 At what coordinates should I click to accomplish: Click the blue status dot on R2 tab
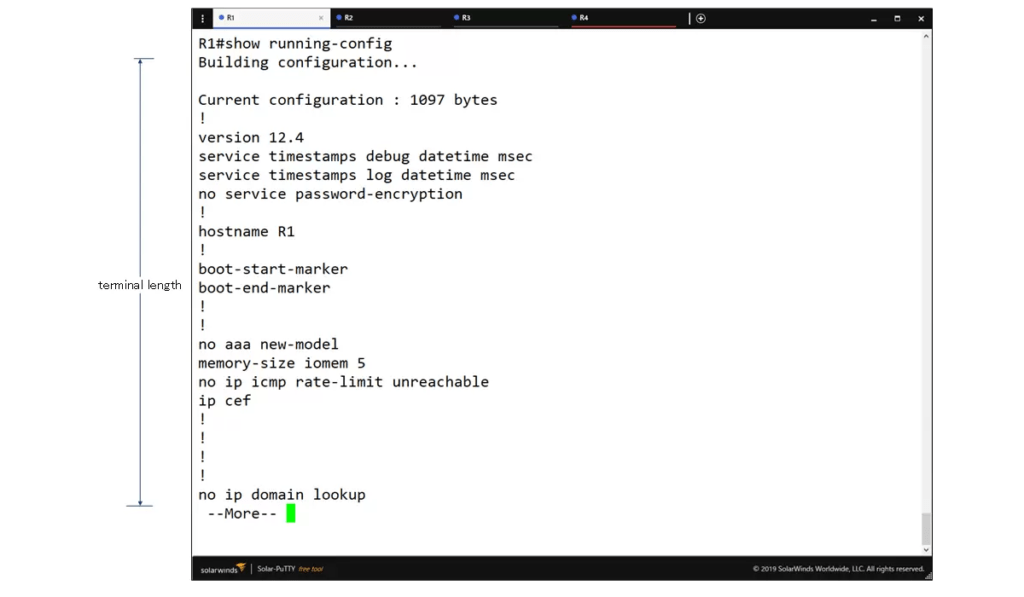coord(337,17)
